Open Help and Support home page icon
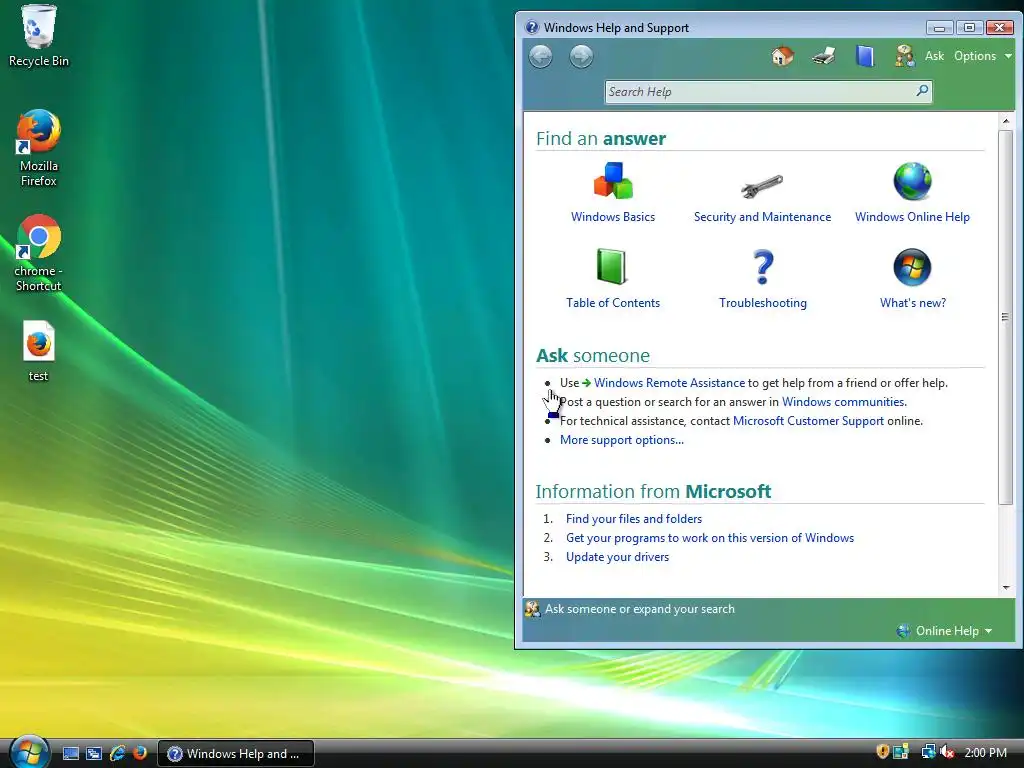 click(x=782, y=56)
